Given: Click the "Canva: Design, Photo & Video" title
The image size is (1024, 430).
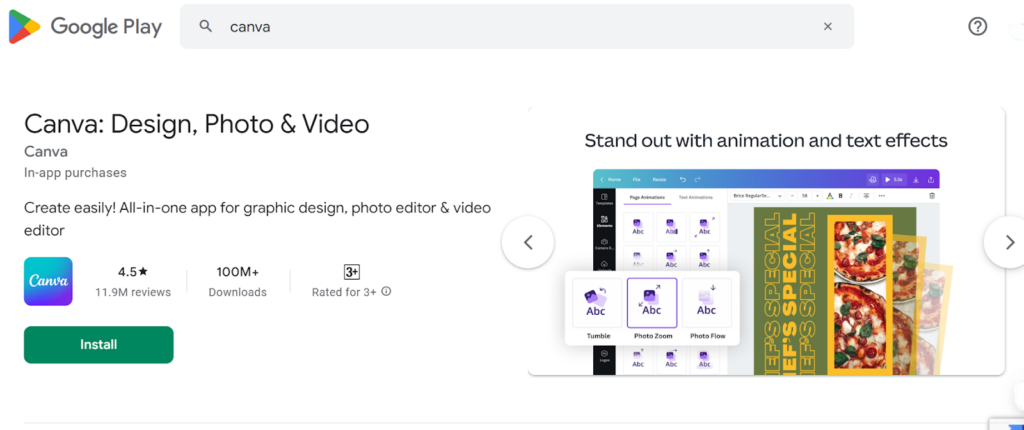Looking at the screenshot, I should pyautogui.click(x=197, y=124).
